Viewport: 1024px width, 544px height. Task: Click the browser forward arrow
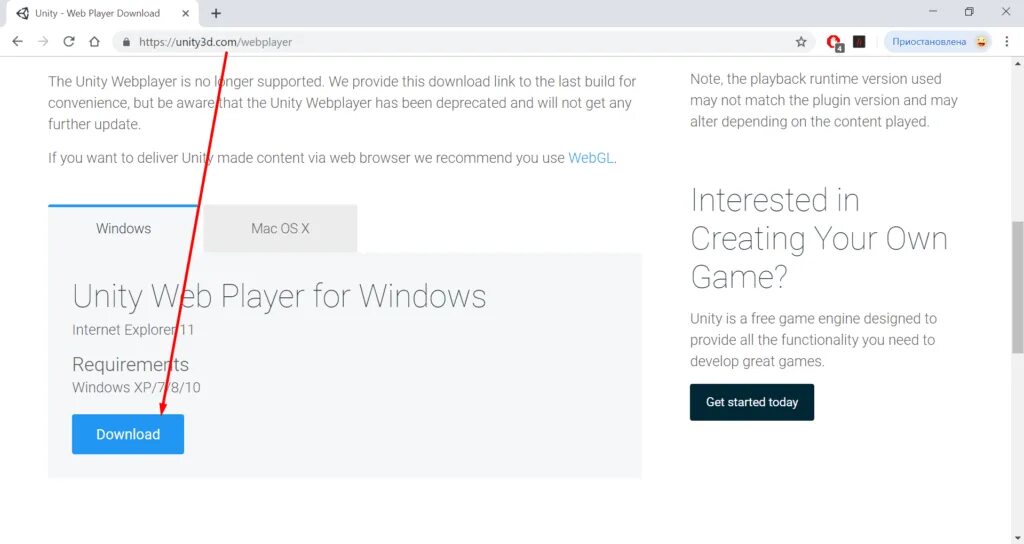(x=43, y=41)
